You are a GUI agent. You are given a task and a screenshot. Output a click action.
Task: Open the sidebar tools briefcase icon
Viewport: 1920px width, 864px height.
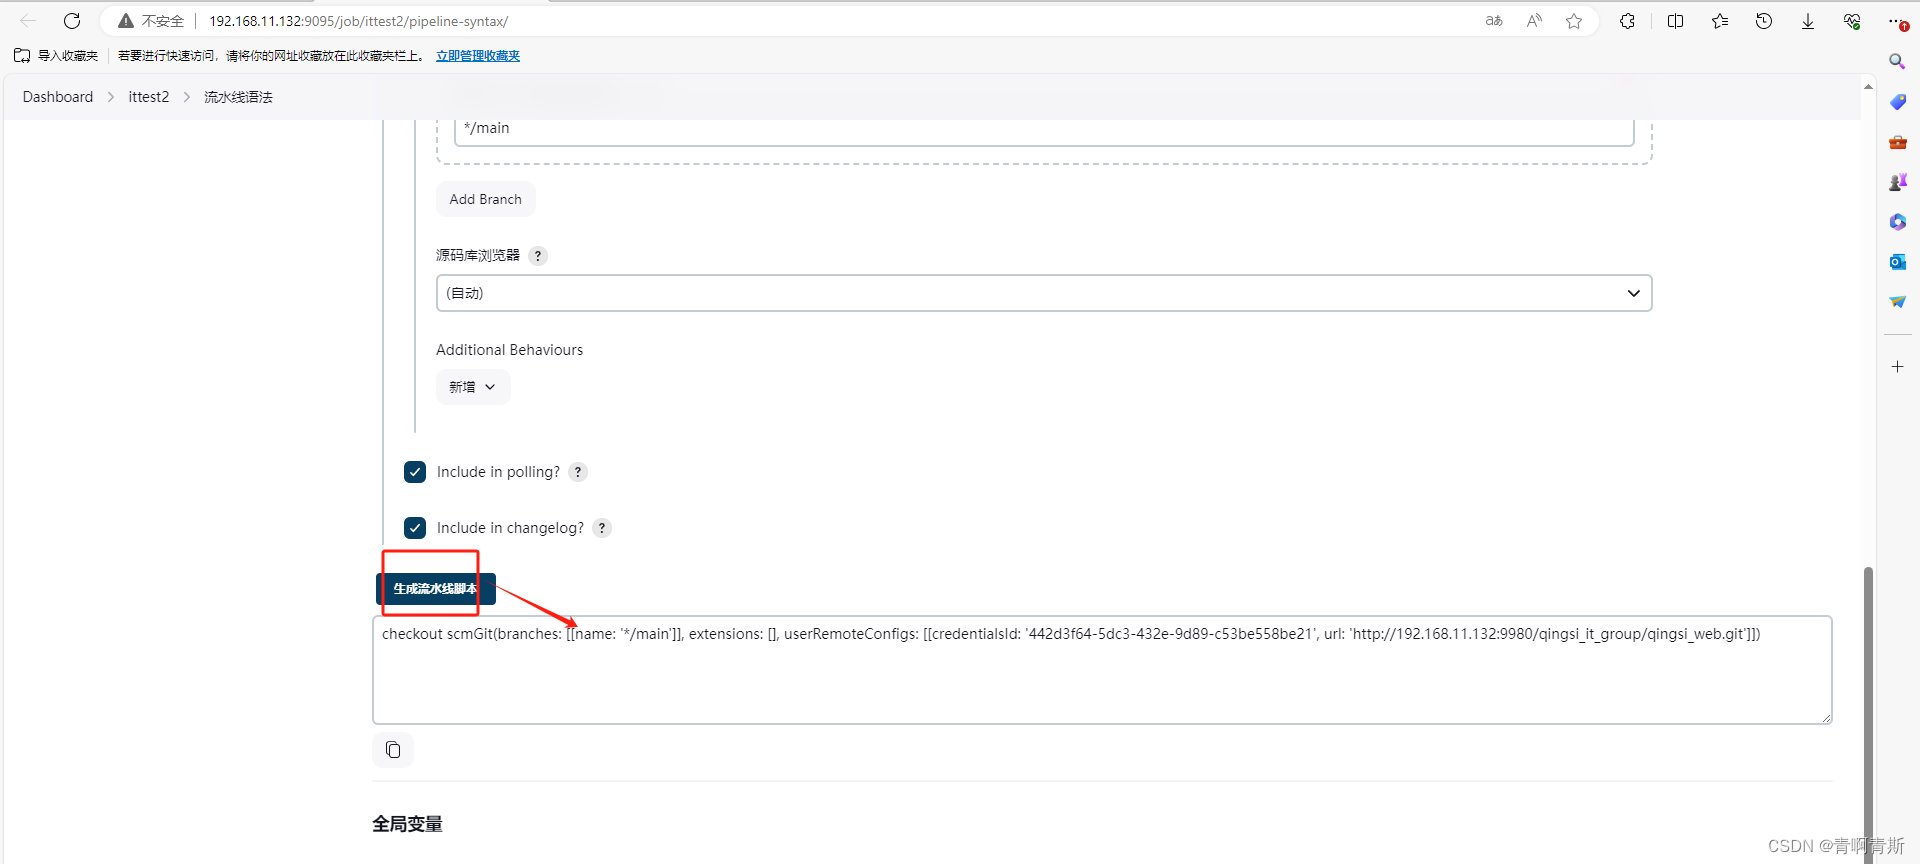pyautogui.click(x=1897, y=142)
